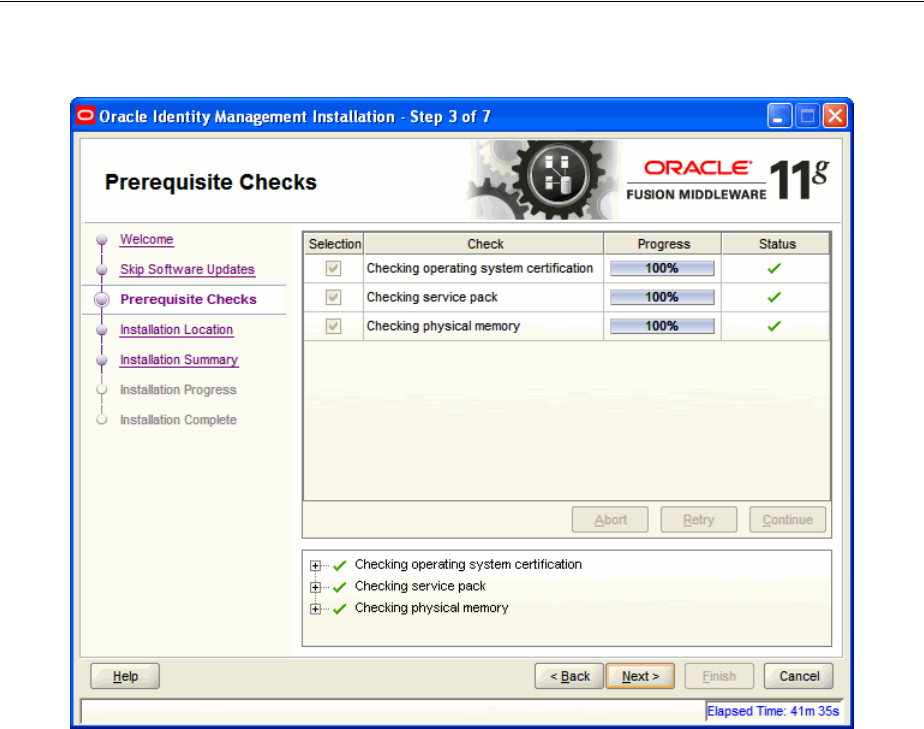The width and height of the screenshot is (924, 729).
Task: Click the window title 'Step 3 of 7' text
Action: click(x=450, y=117)
